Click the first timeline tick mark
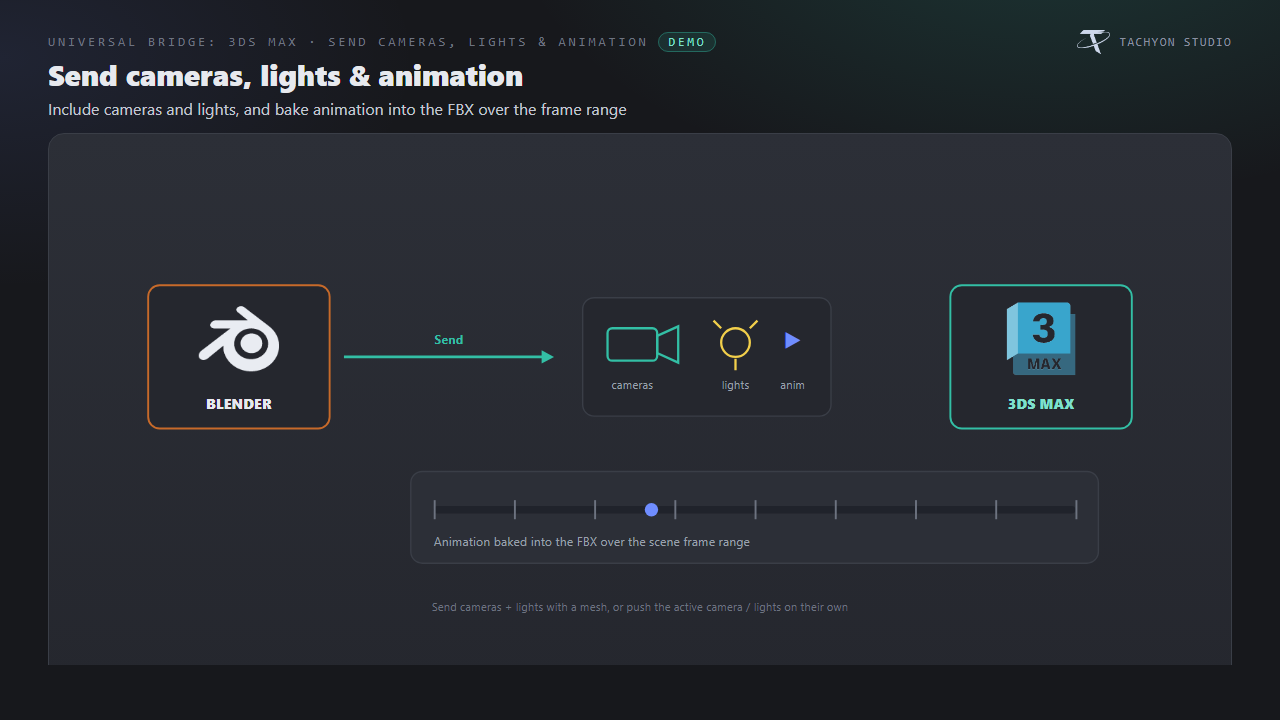The image size is (1280, 720). click(435, 510)
